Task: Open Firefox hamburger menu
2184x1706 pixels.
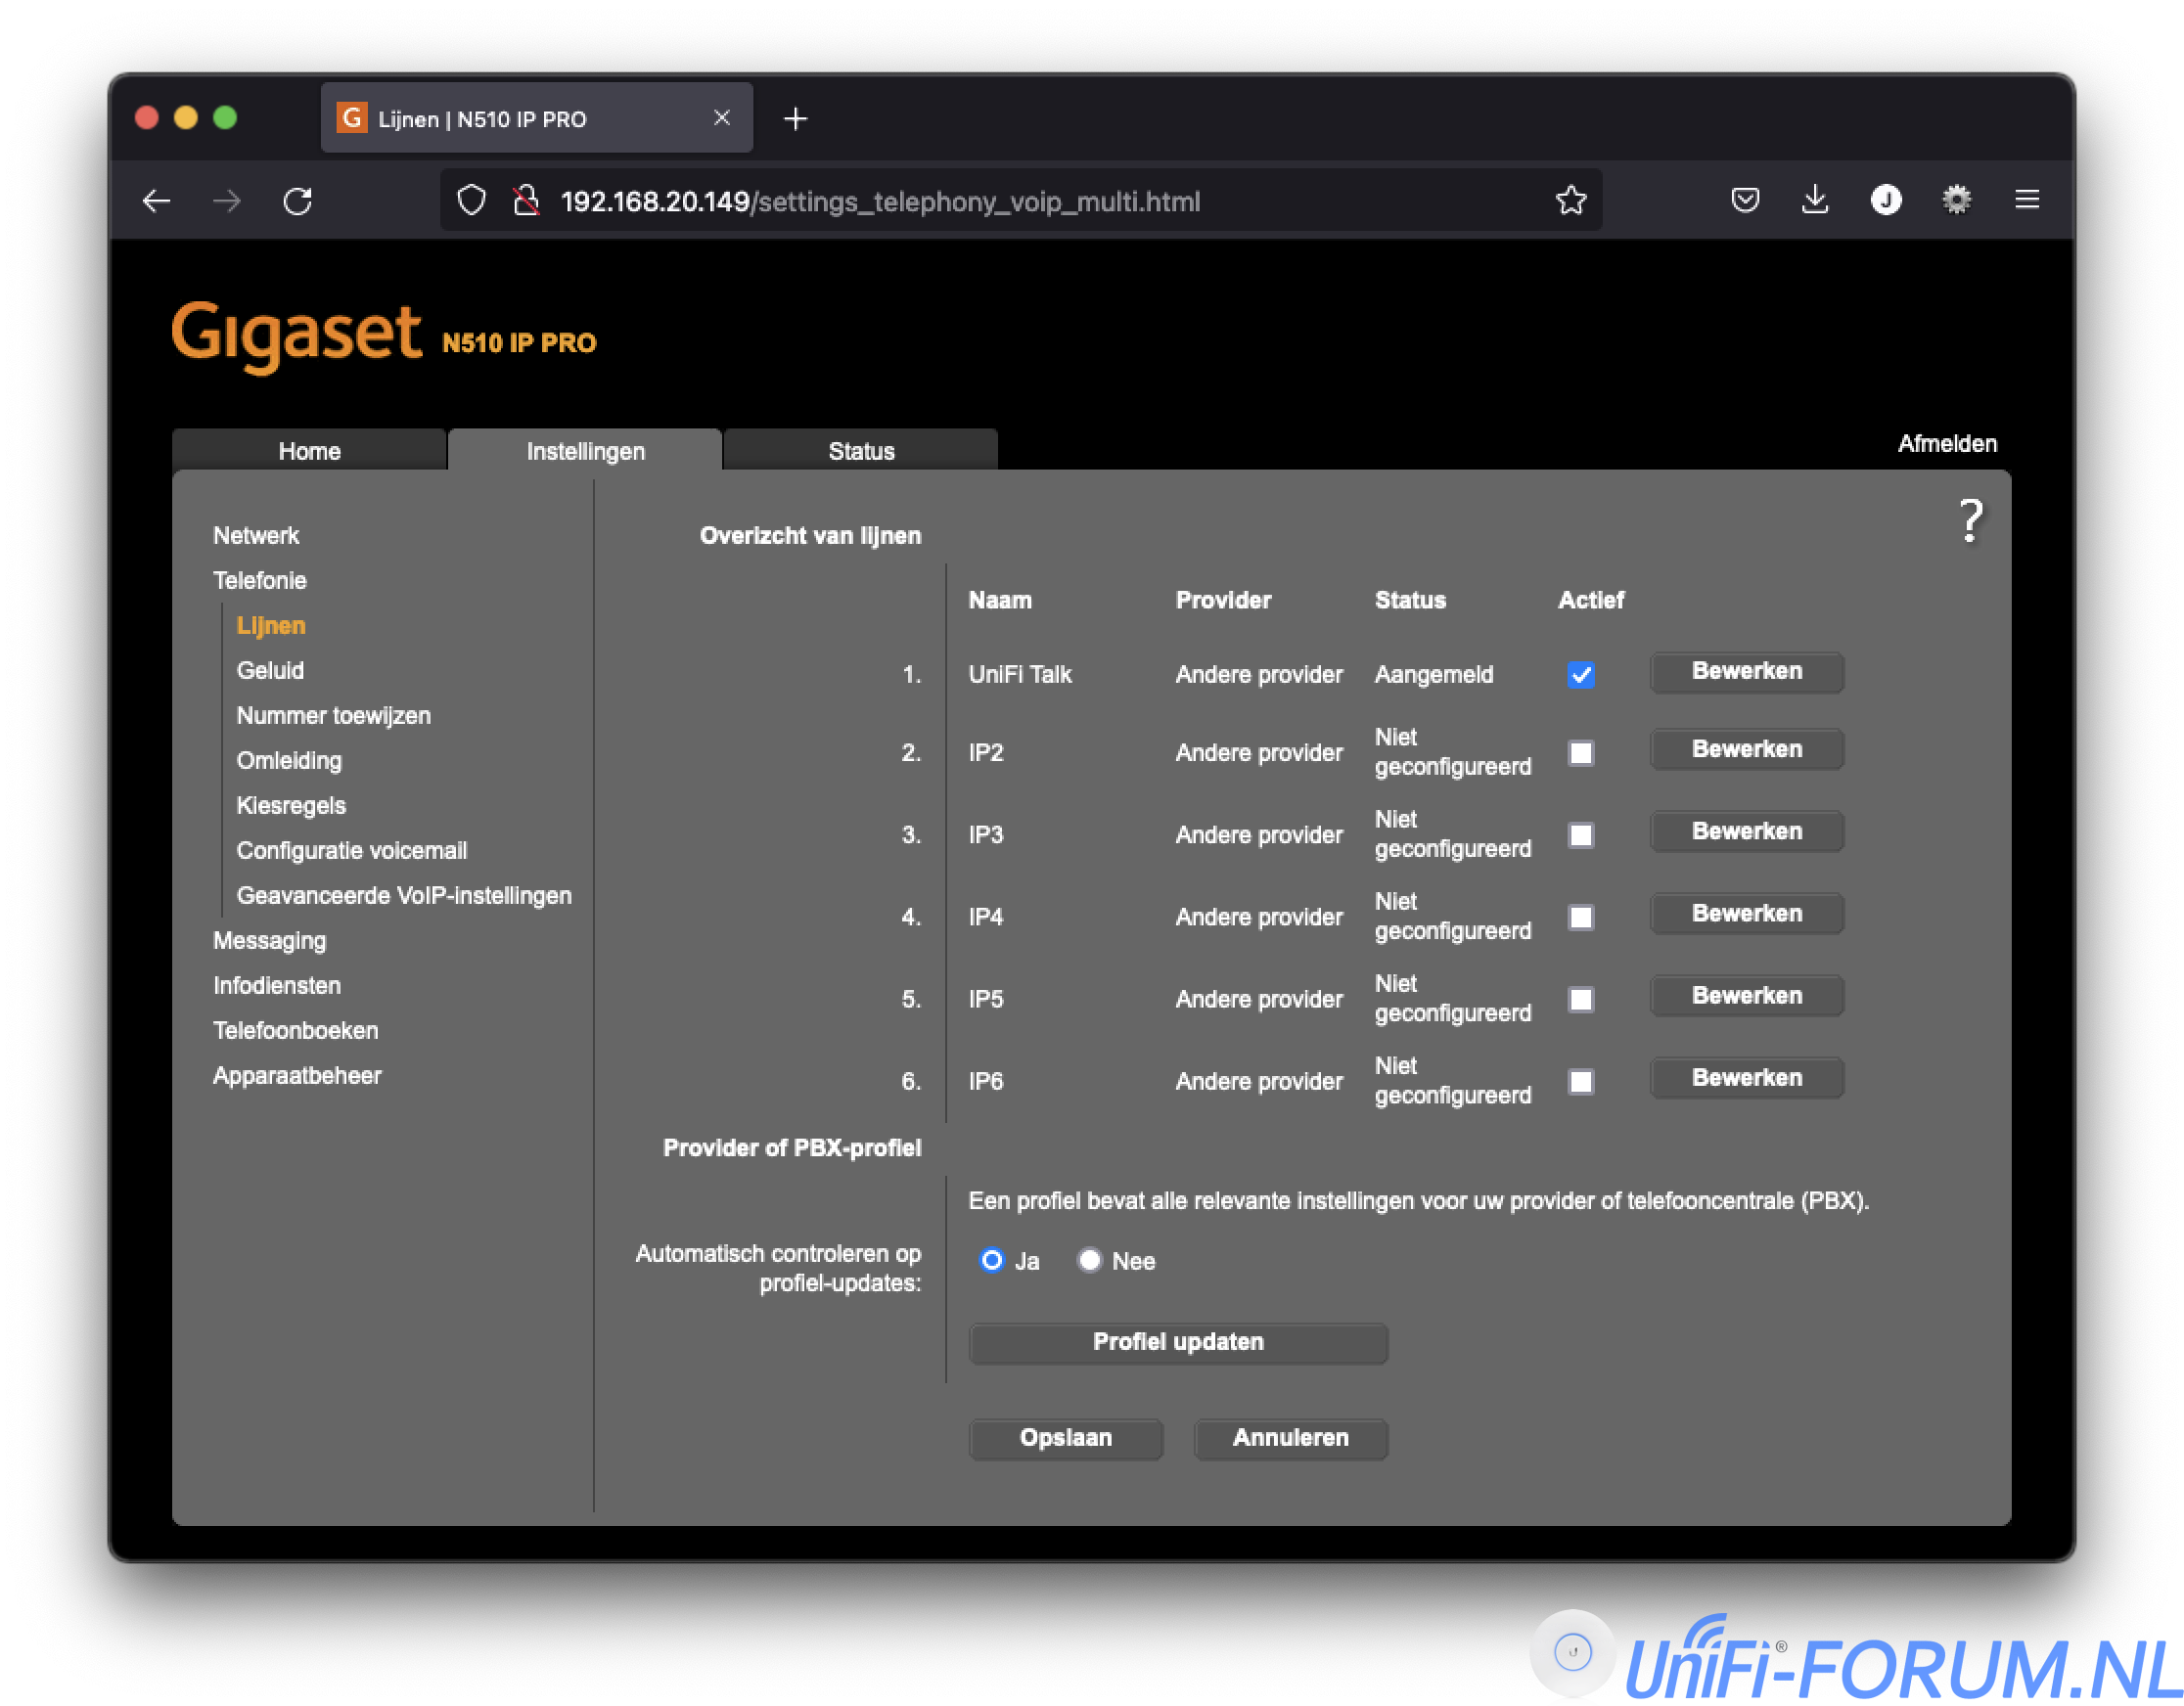Action: pos(2026,200)
